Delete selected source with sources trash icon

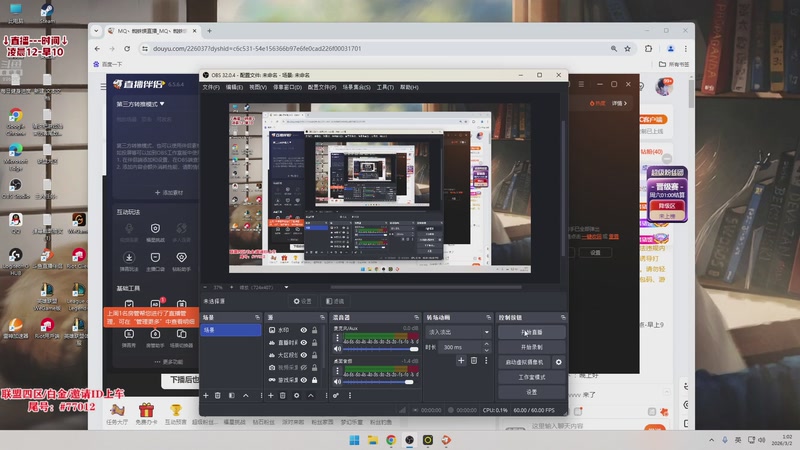pos(283,395)
